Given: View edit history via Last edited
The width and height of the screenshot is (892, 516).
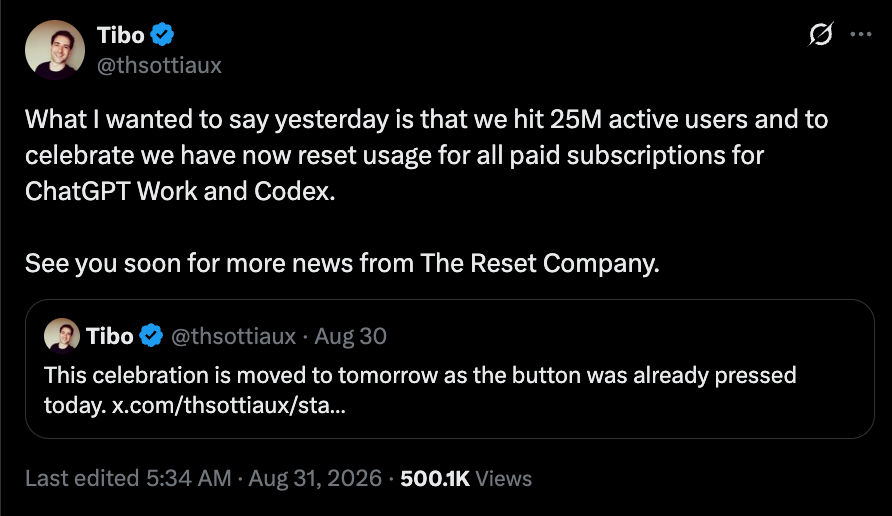Looking at the screenshot, I should pos(82,478).
